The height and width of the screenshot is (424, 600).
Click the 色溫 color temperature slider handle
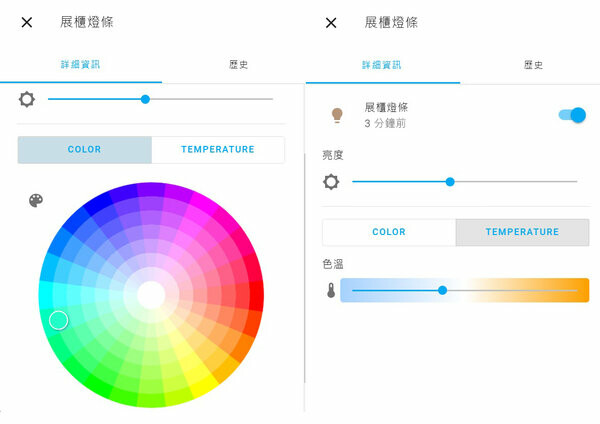tap(442, 290)
